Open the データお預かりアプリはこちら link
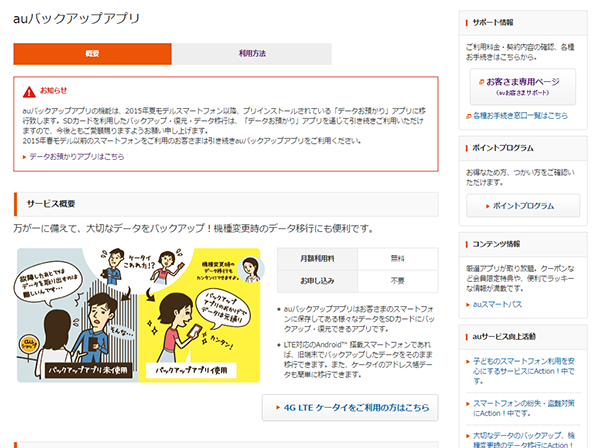The height and width of the screenshot is (448, 600). point(77,156)
